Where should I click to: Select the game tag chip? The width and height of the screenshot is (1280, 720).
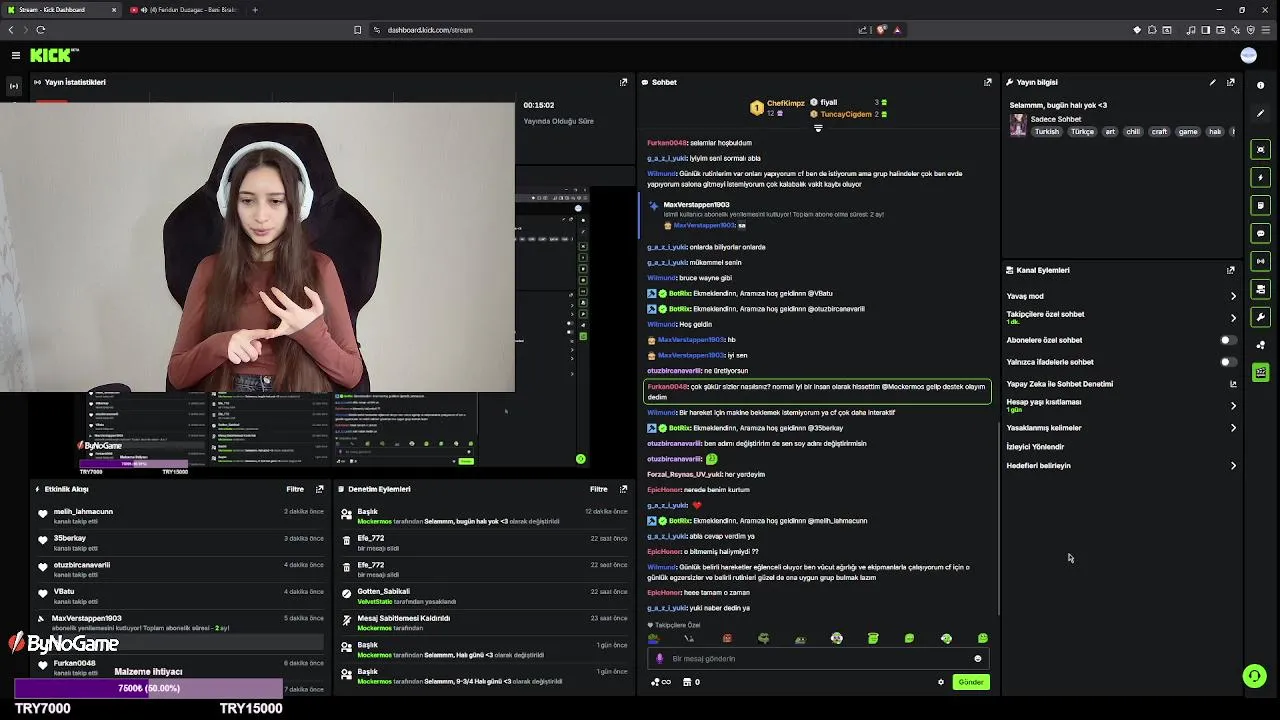(1188, 132)
